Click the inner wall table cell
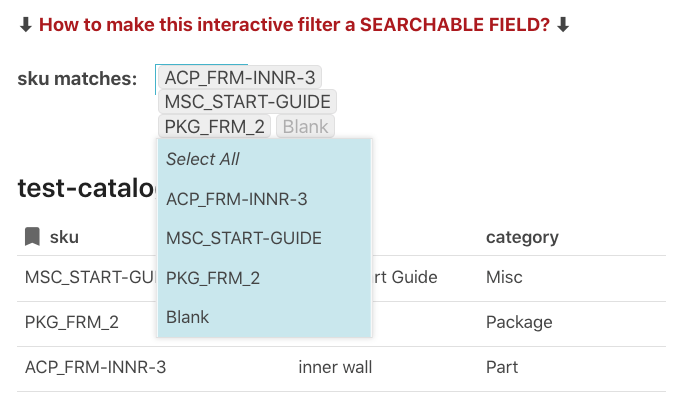The height and width of the screenshot is (407, 697). coord(335,367)
